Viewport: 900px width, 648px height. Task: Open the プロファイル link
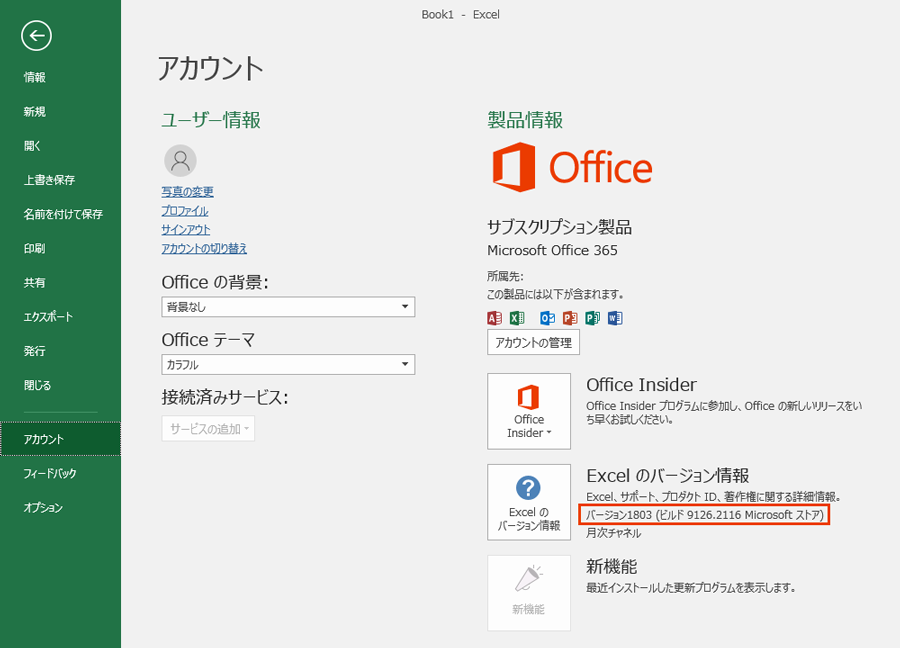[x=185, y=211]
